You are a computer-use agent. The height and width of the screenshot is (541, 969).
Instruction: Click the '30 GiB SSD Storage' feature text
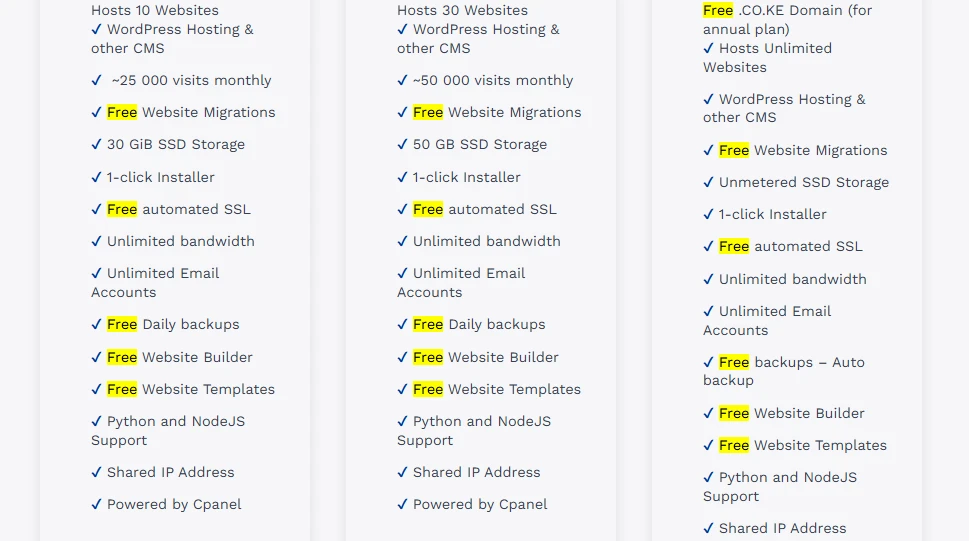tap(176, 145)
